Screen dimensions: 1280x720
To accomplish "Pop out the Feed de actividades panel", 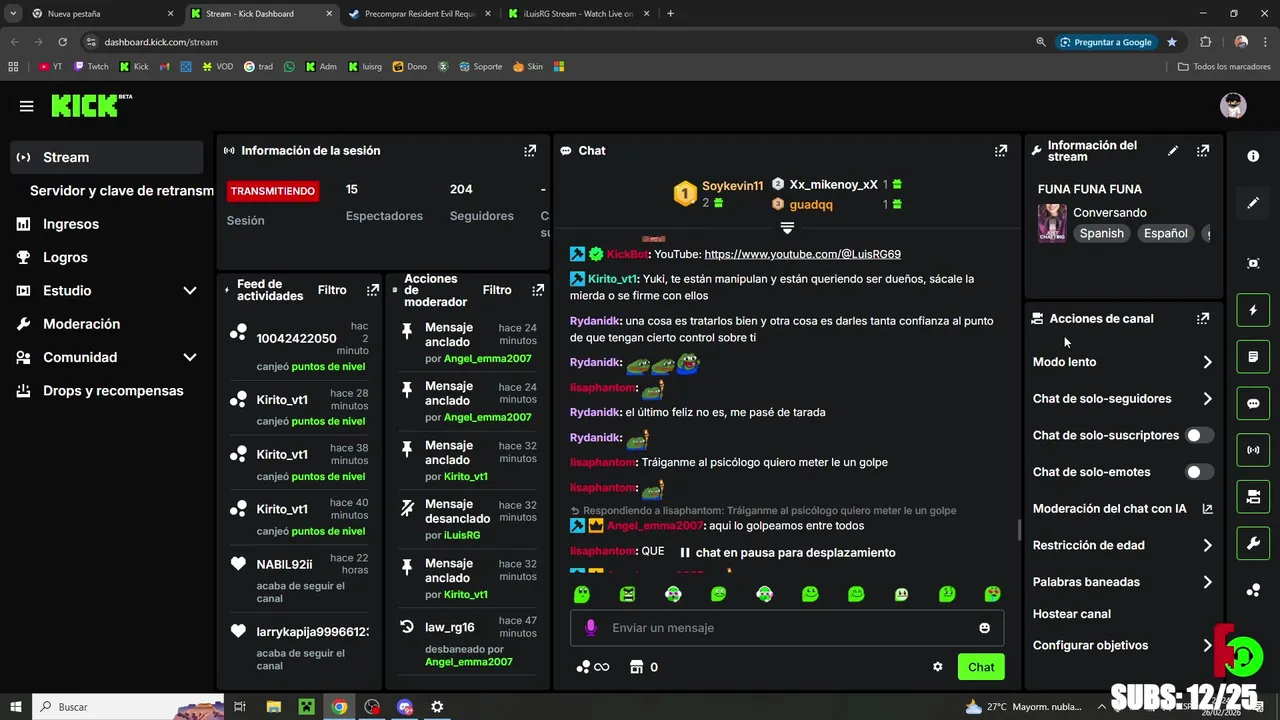I will 373,290.
